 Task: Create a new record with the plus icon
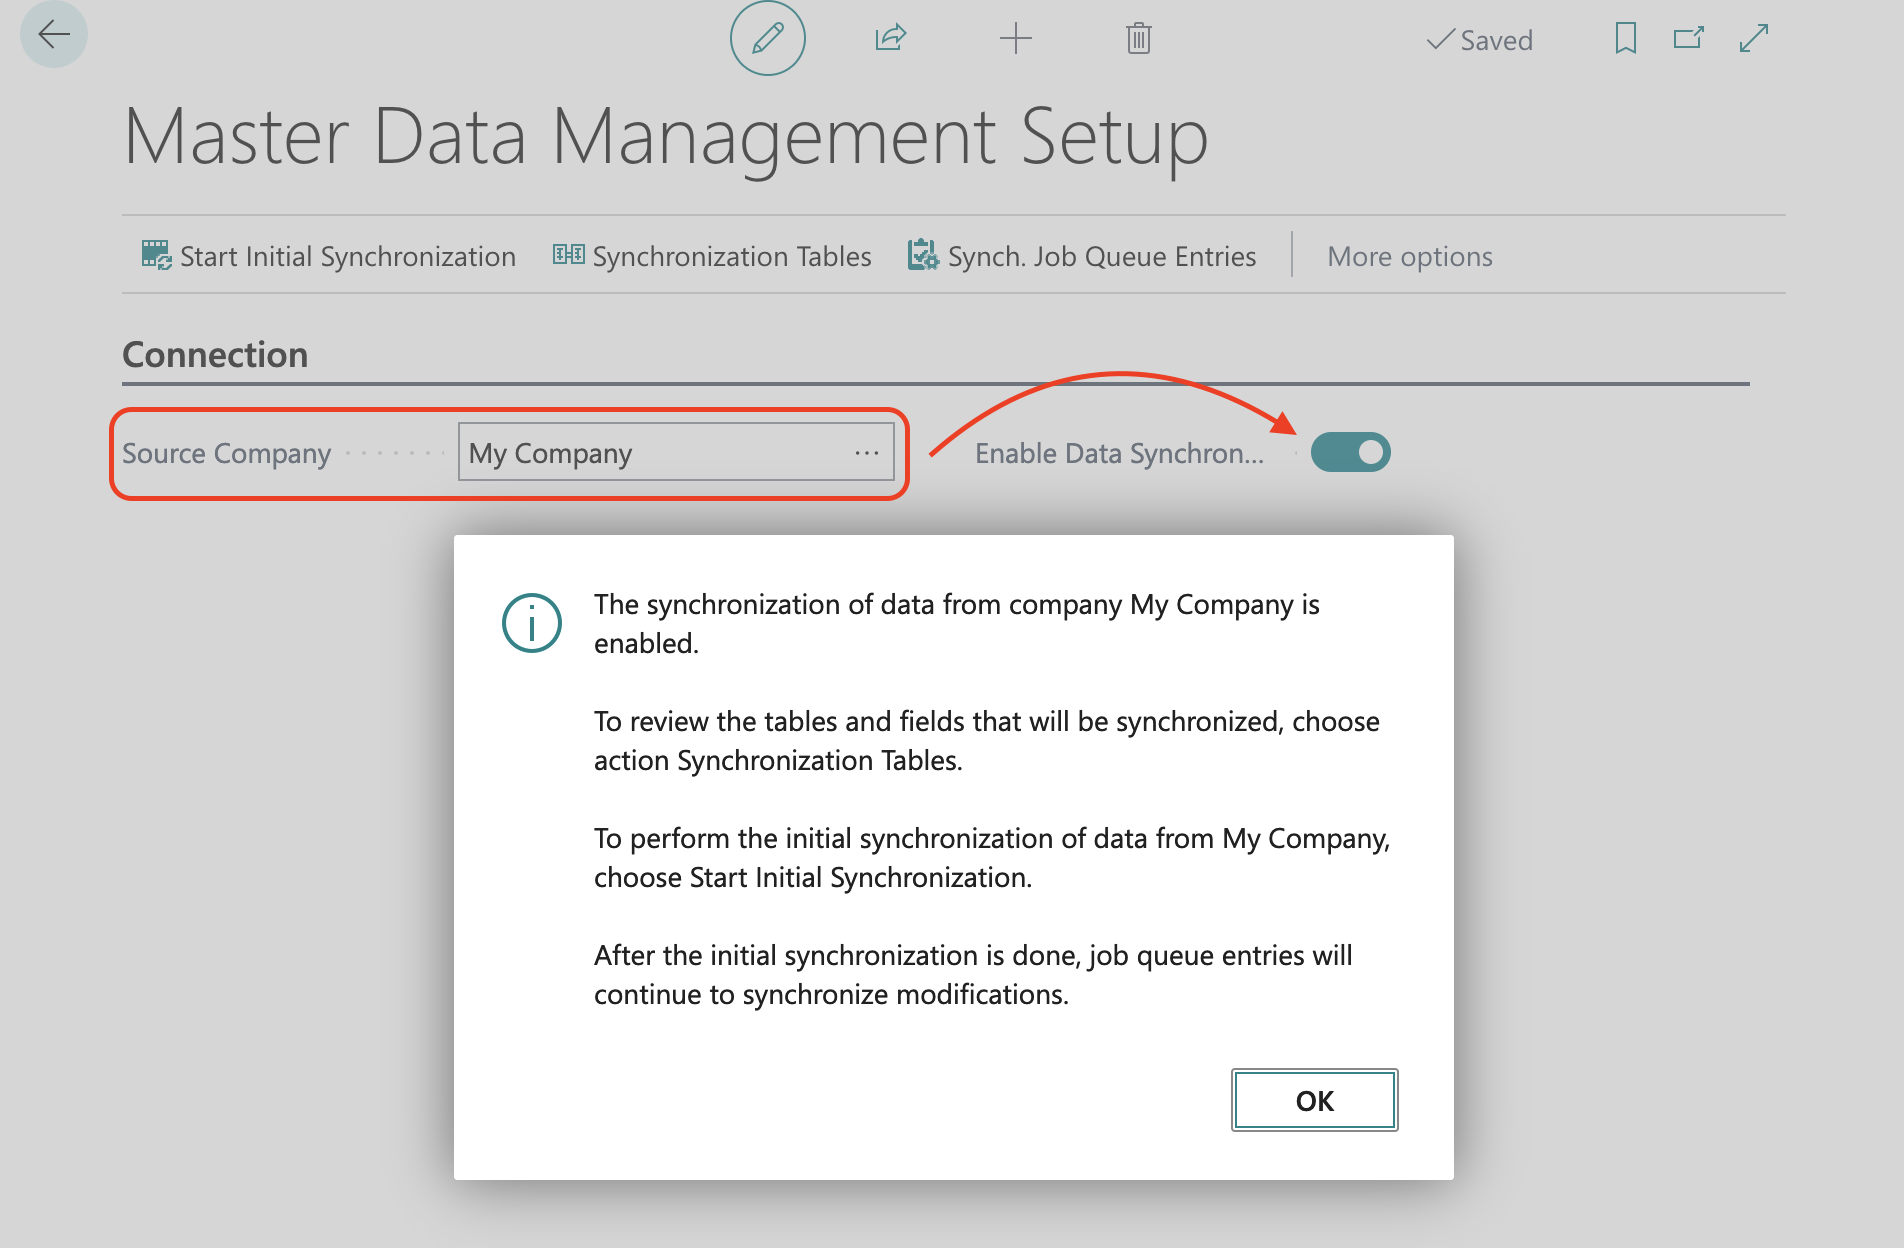[x=1015, y=37]
